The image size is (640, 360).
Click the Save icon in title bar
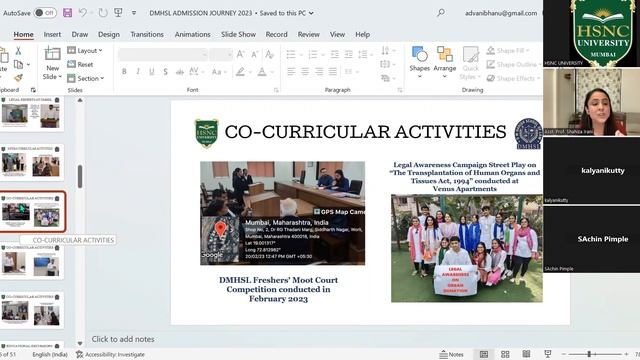coord(67,13)
